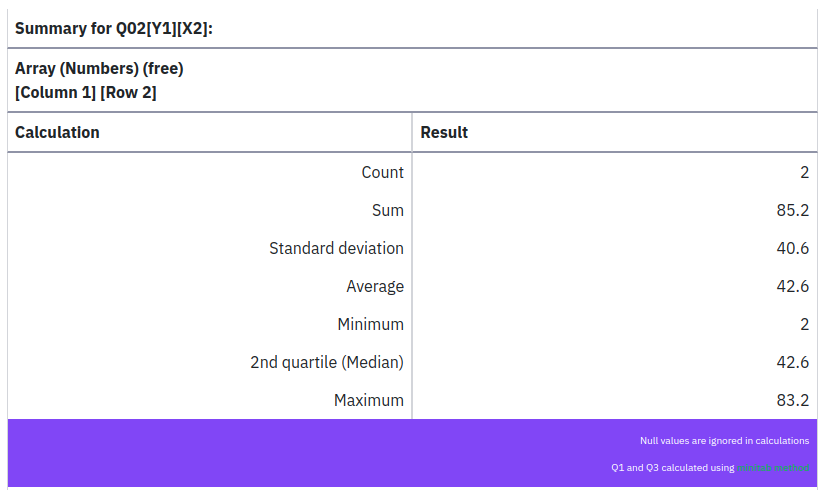Click the Average result value
823x490 pixels.
792,286
